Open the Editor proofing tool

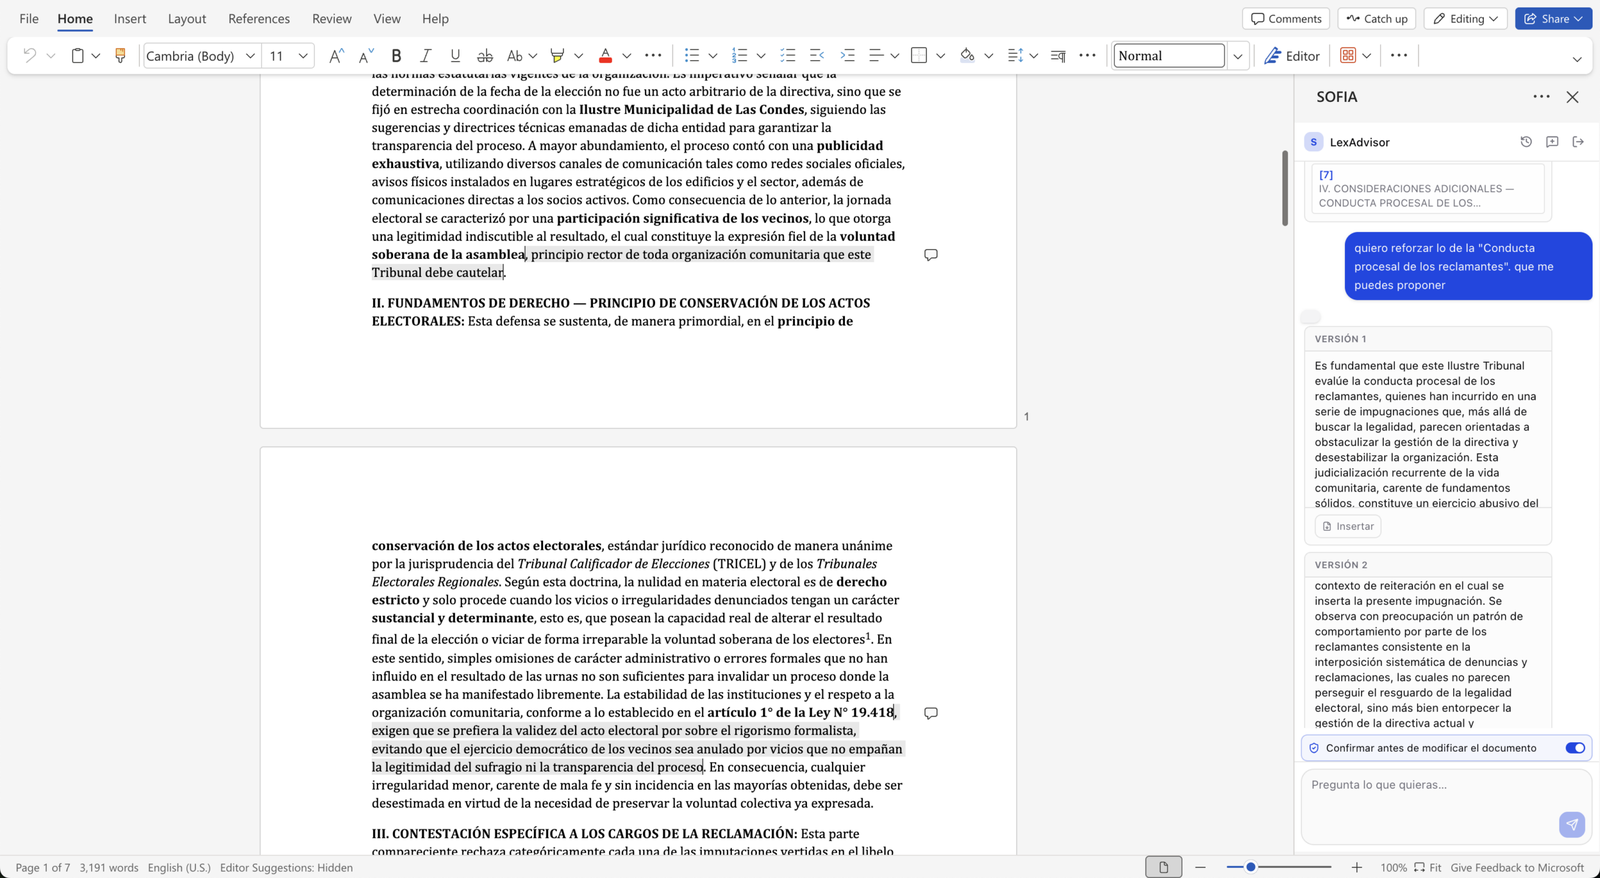tap(1292, 56)
